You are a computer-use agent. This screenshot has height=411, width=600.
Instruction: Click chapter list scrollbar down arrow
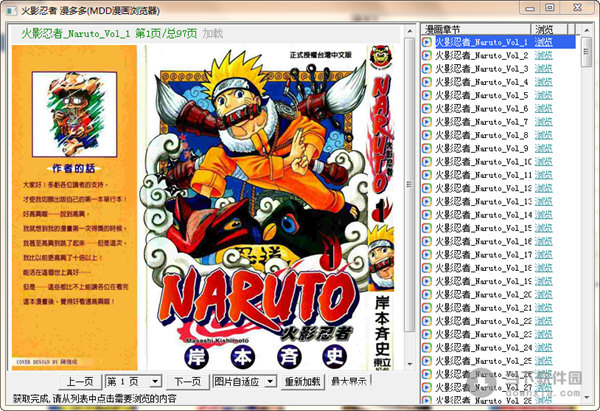pyautogui.click(x=587, y=398)
